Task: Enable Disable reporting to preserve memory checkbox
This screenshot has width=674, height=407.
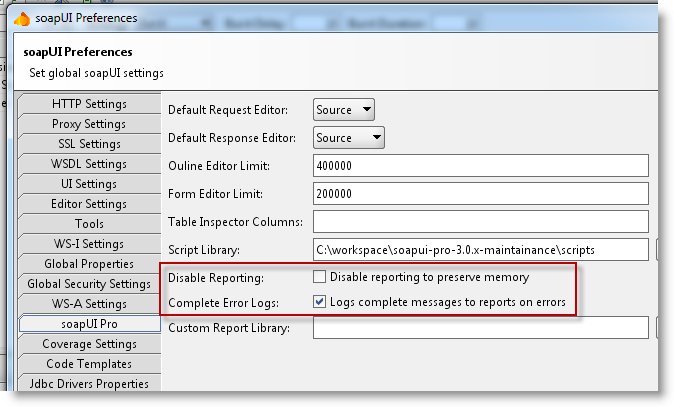Action: click(319, 277)
